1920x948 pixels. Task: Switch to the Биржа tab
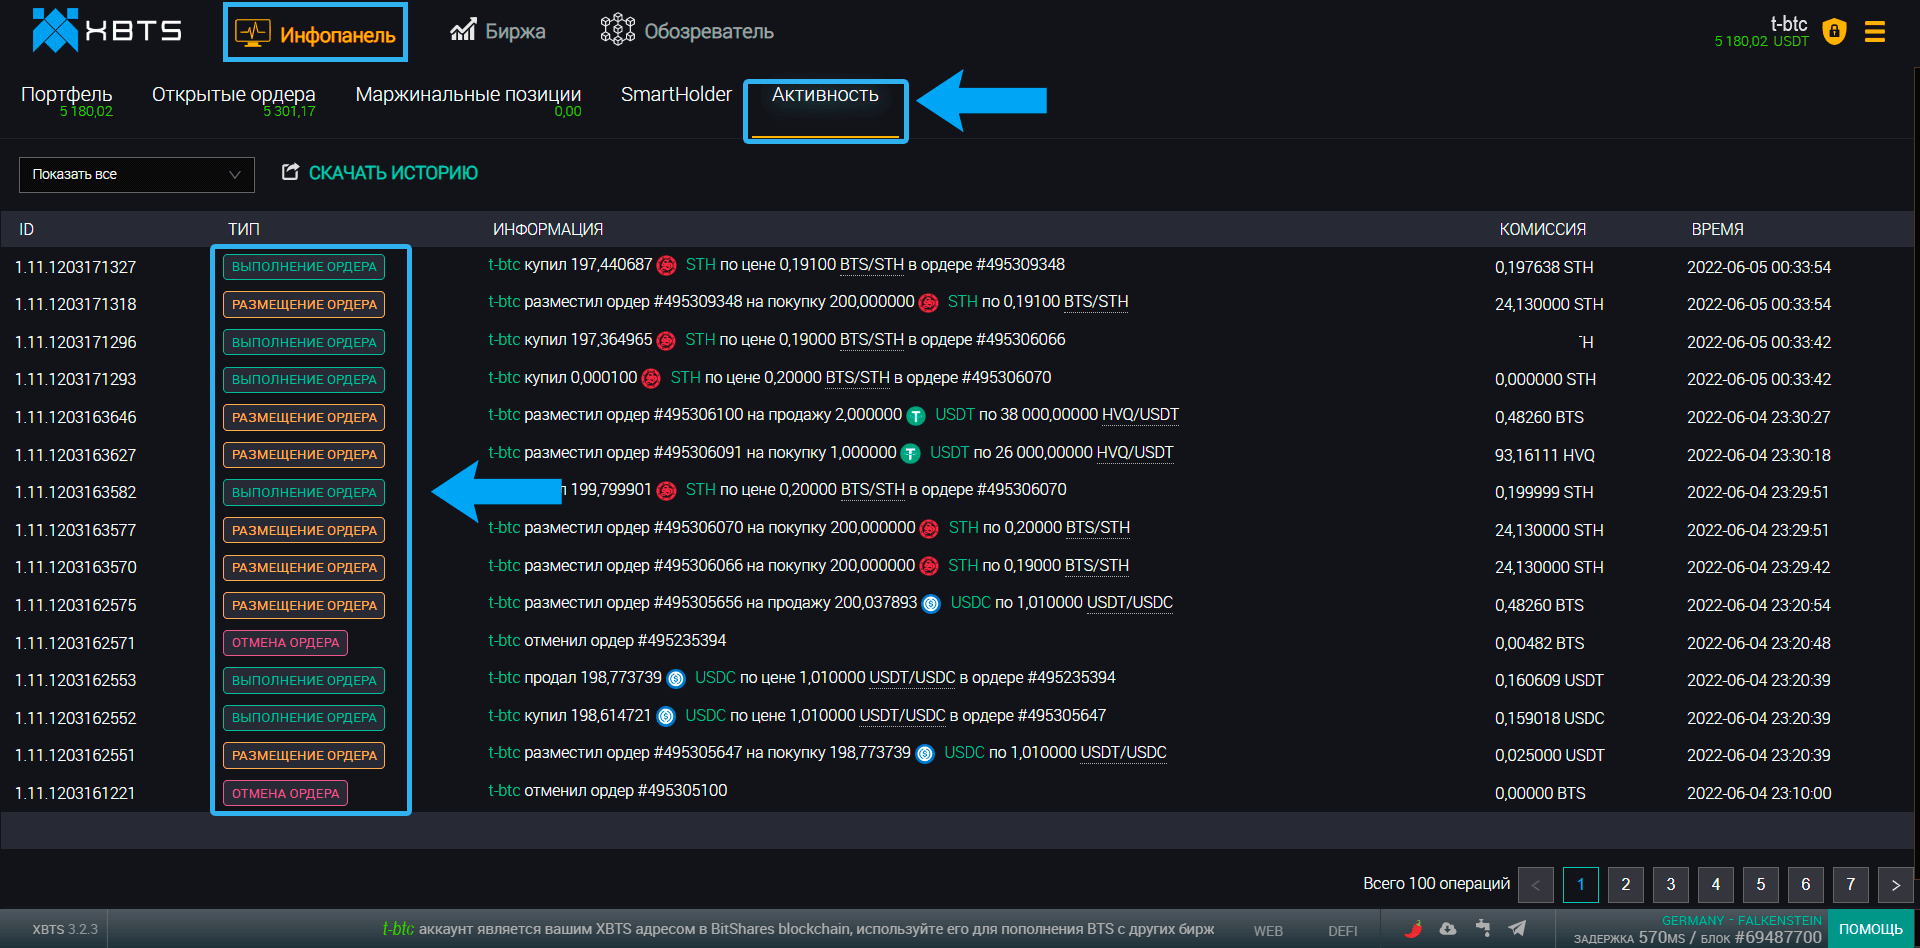click(498, 32)
